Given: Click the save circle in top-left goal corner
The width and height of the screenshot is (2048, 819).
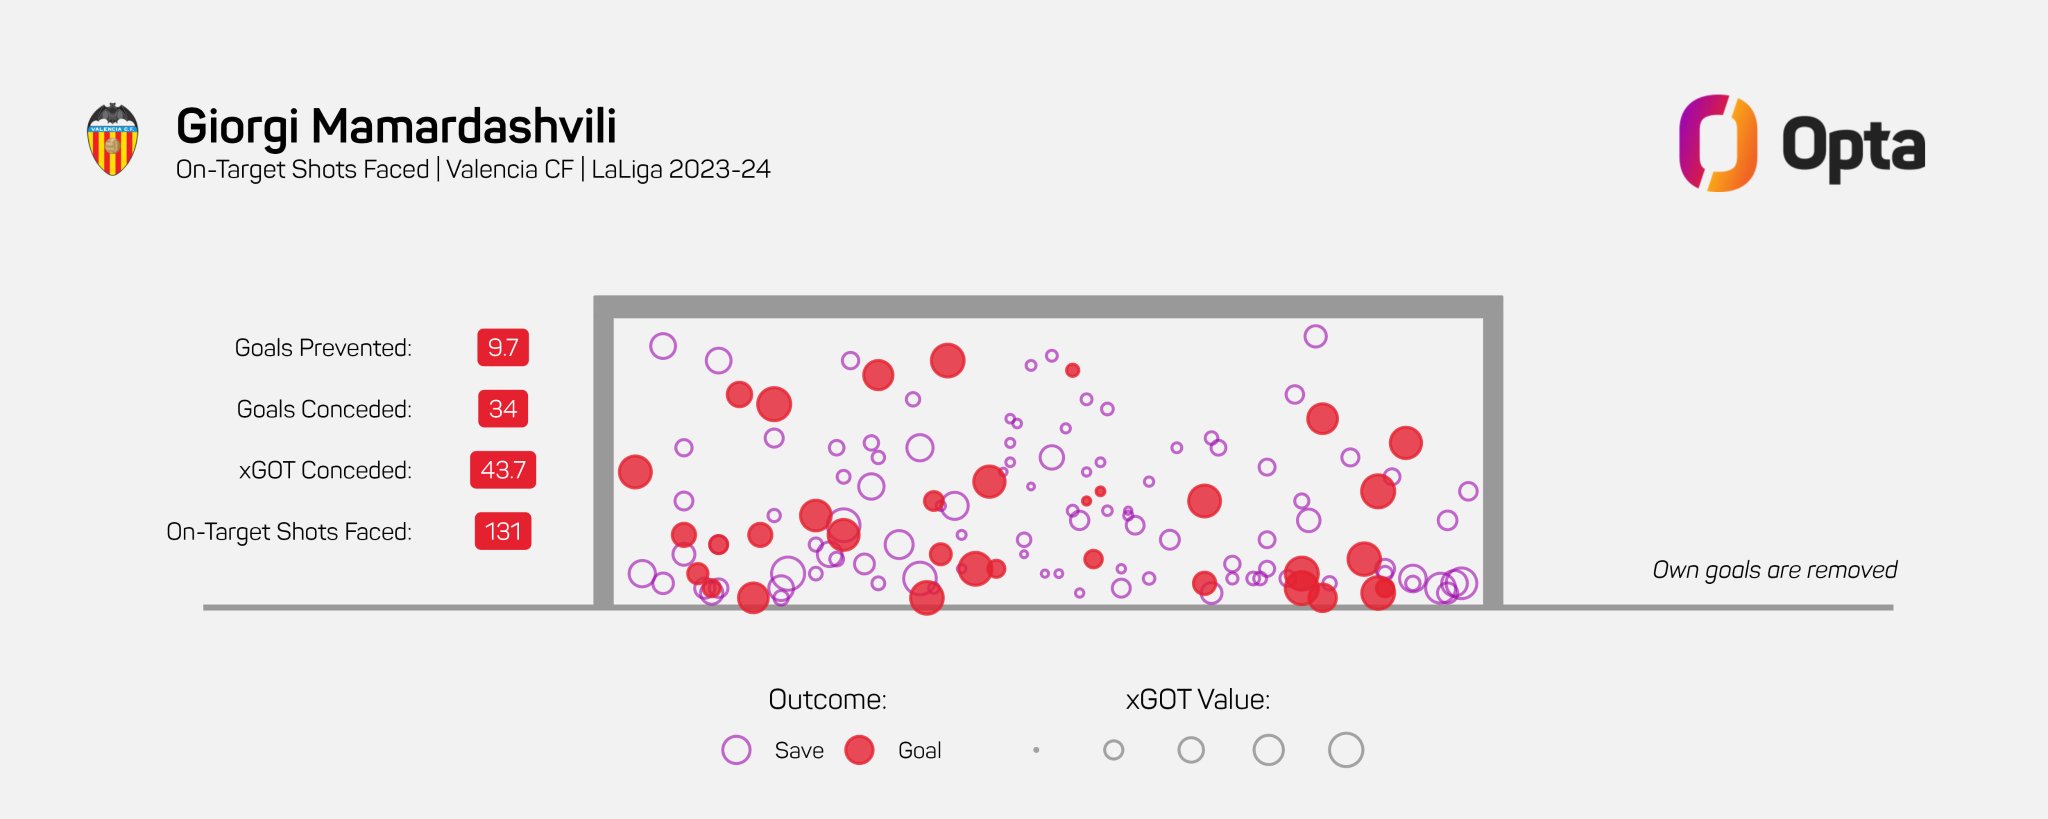Looking at the screenshot, I should coord(663,346).
